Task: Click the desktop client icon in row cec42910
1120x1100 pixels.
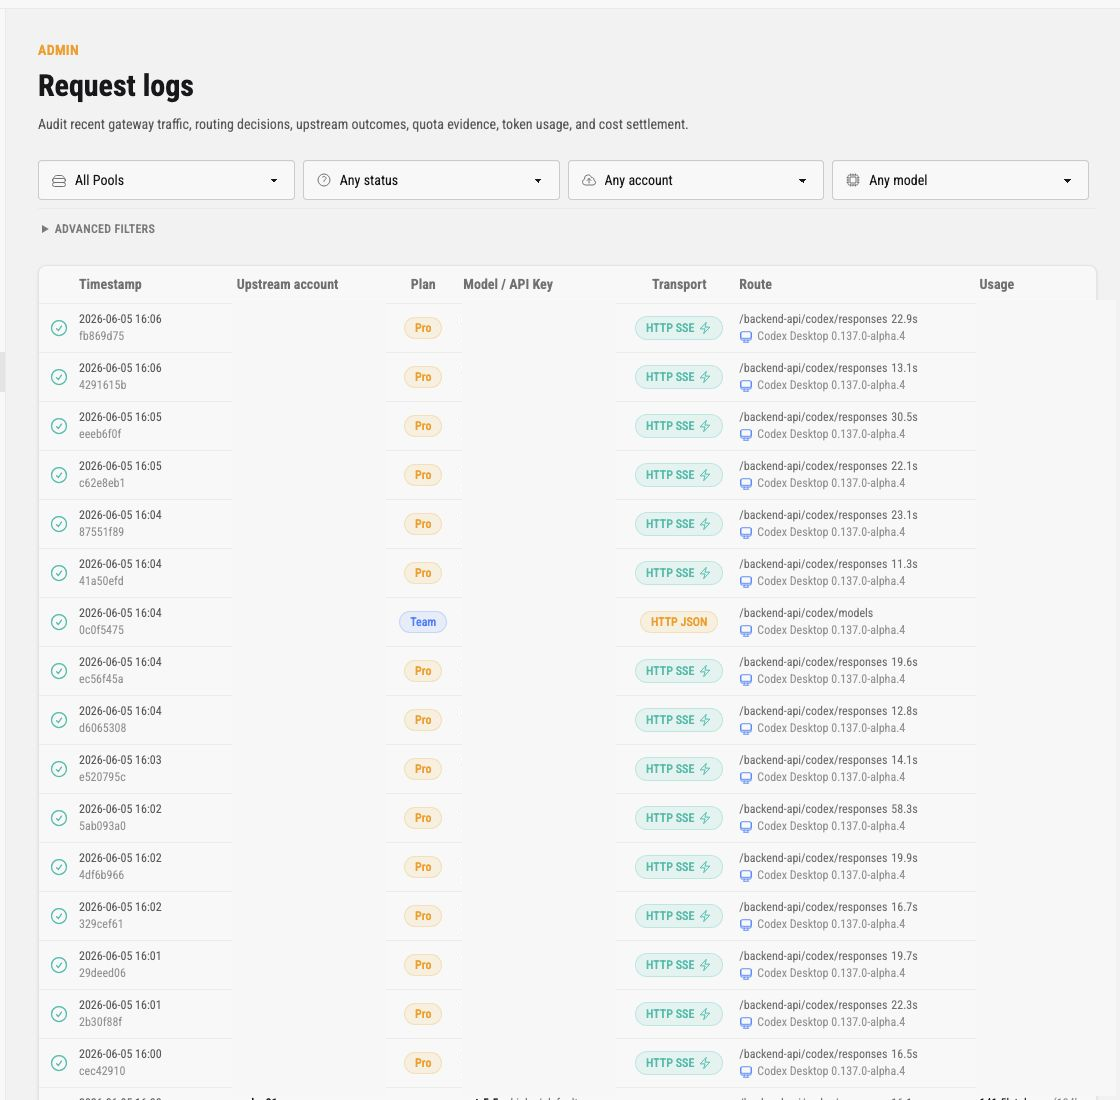Action: point(746,1071)
